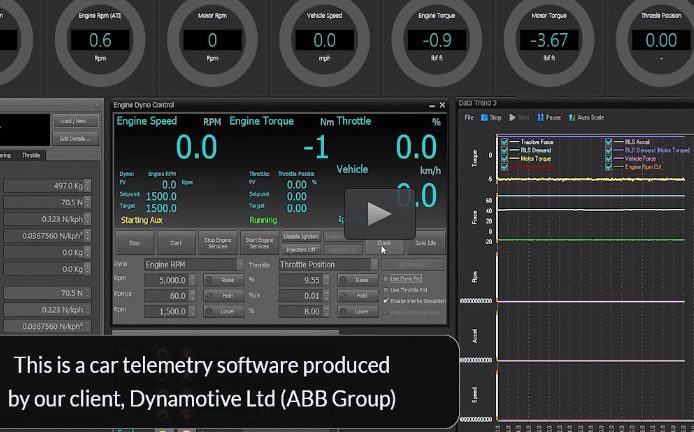
Task: Play the video using the center play button
Action: click(380, 214)
